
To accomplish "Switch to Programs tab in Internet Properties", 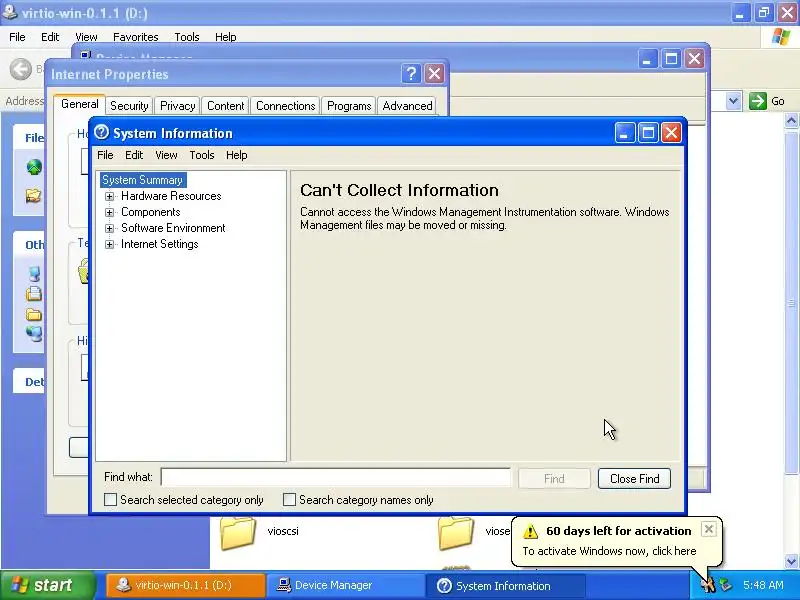I will [349, 106].
